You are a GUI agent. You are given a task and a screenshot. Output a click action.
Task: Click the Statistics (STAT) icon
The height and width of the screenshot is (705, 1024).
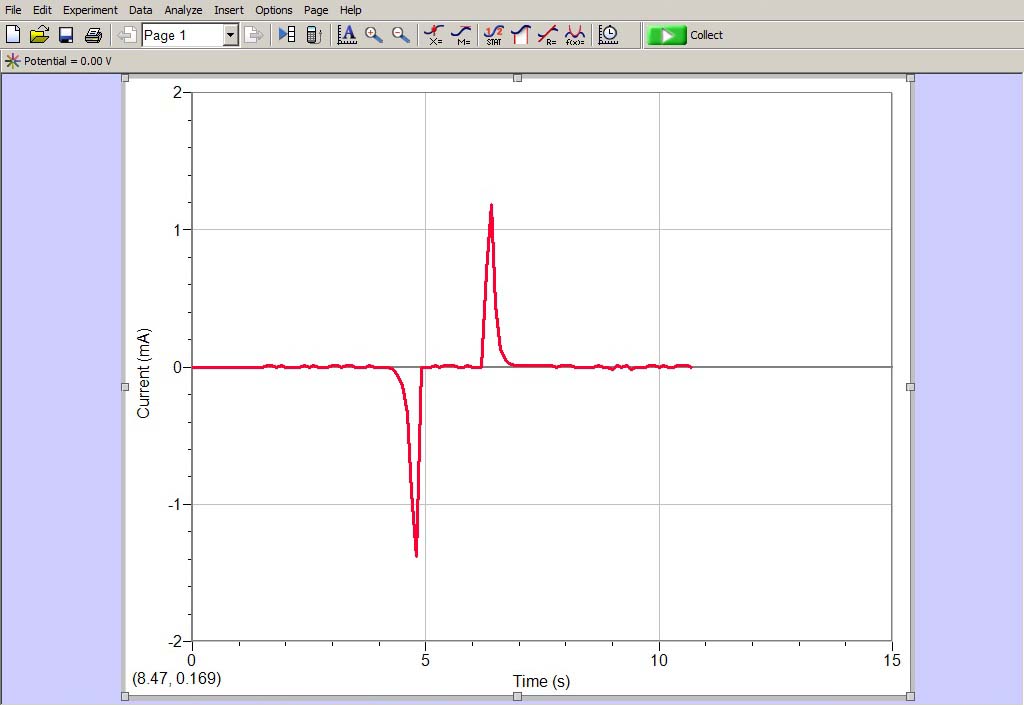point(493,35)
